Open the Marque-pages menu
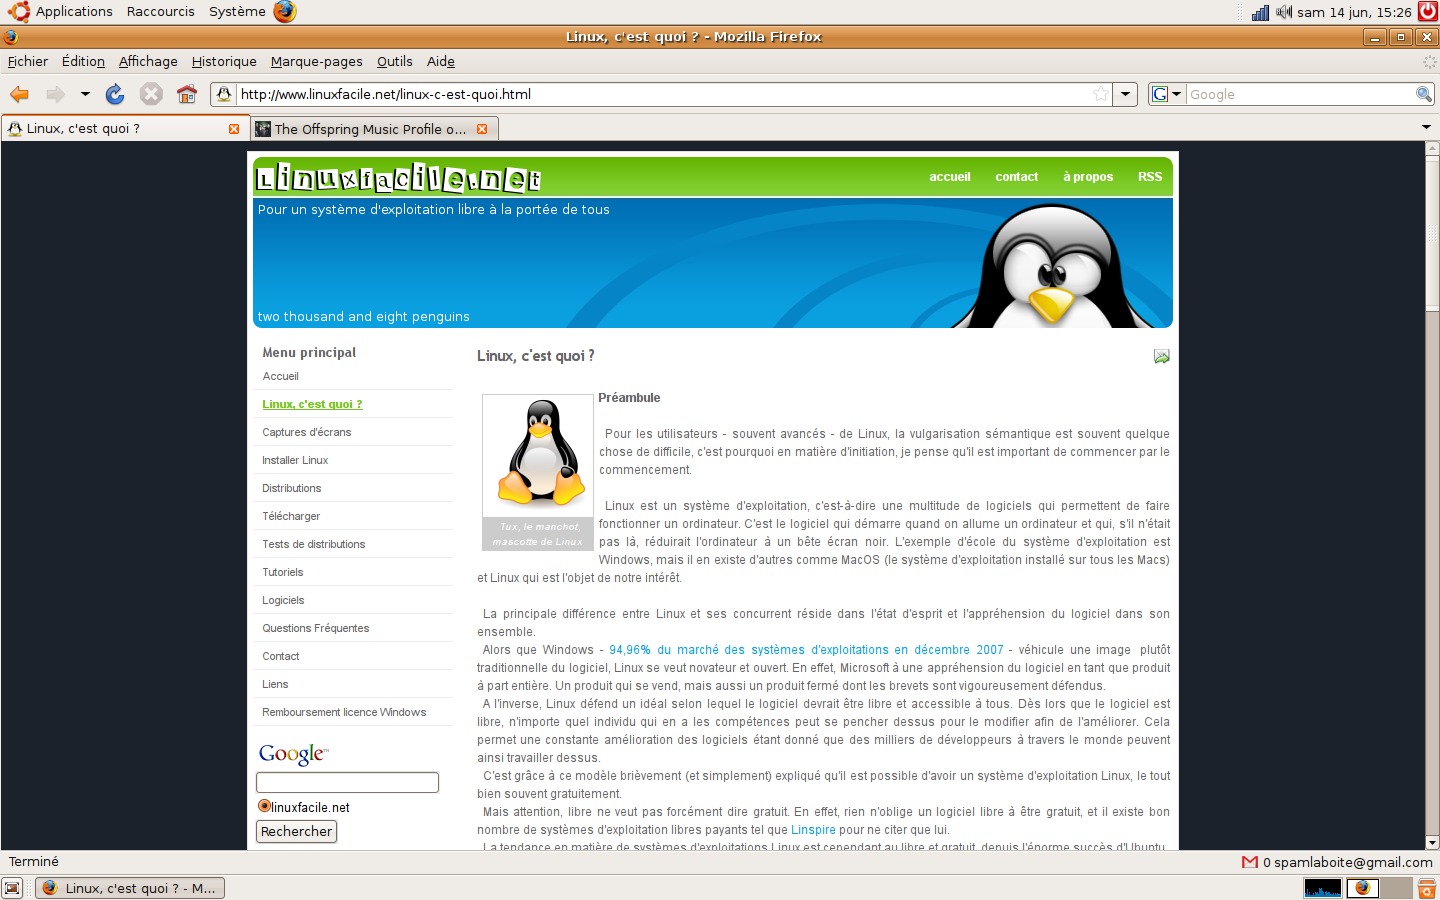The image size is (1440, 900). tap(317, 61)
